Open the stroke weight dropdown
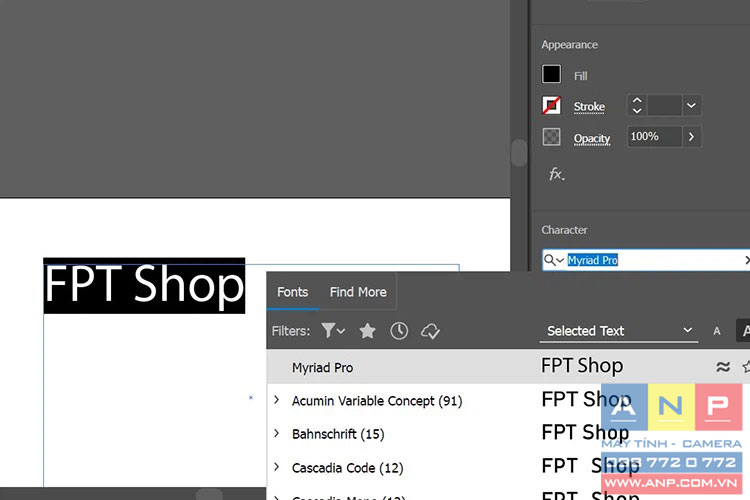The width and height of the screenshot is (750, 500). point(691,106)
